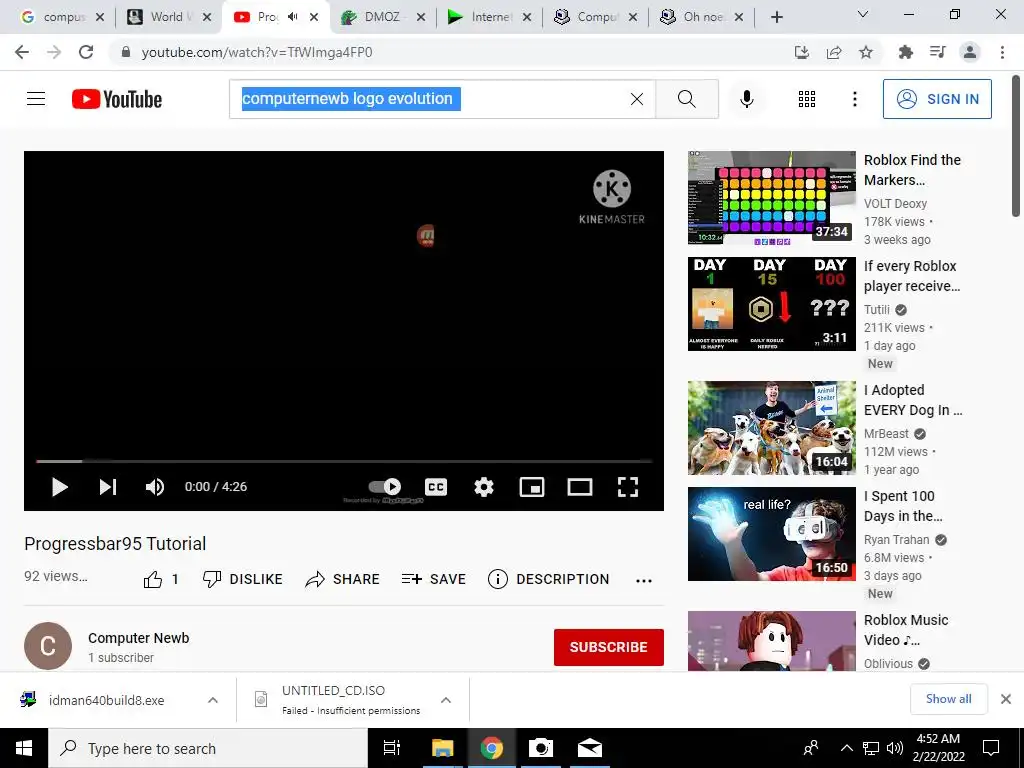1024x768 pixels.
Task: Click the Computer Newb channel avatar
Action: 48,646
